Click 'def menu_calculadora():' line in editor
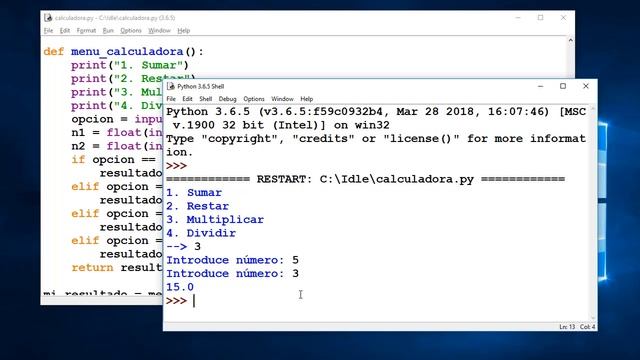The width and height of the screenshot is (640, 360). tap(123, 51)
